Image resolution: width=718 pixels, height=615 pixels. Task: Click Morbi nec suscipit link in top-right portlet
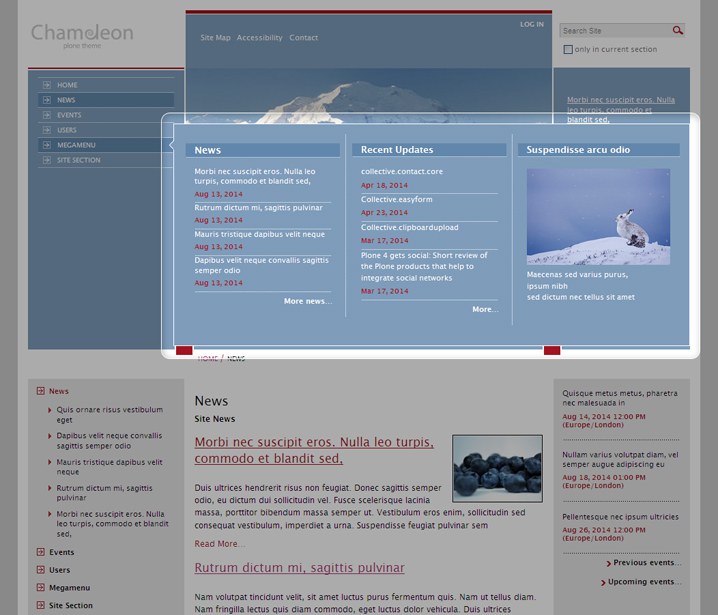tap(621, 109)
